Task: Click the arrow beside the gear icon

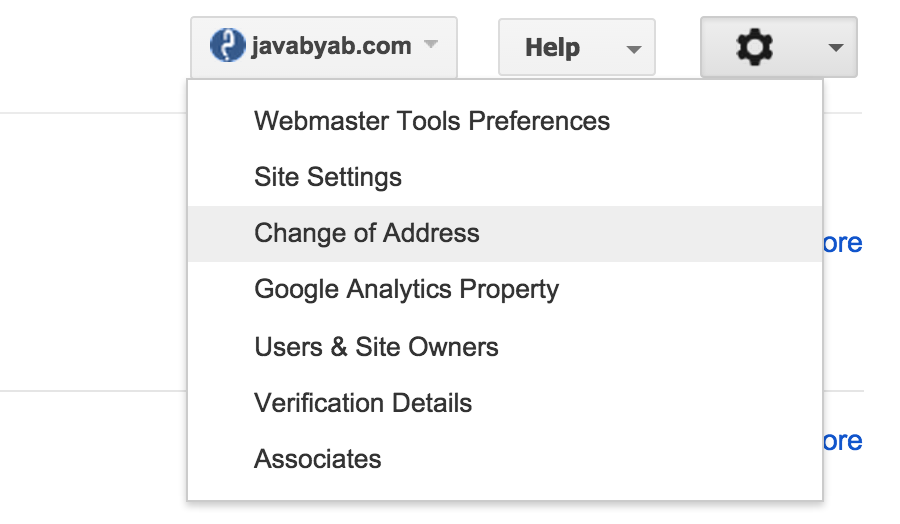Action: (836, 48)
